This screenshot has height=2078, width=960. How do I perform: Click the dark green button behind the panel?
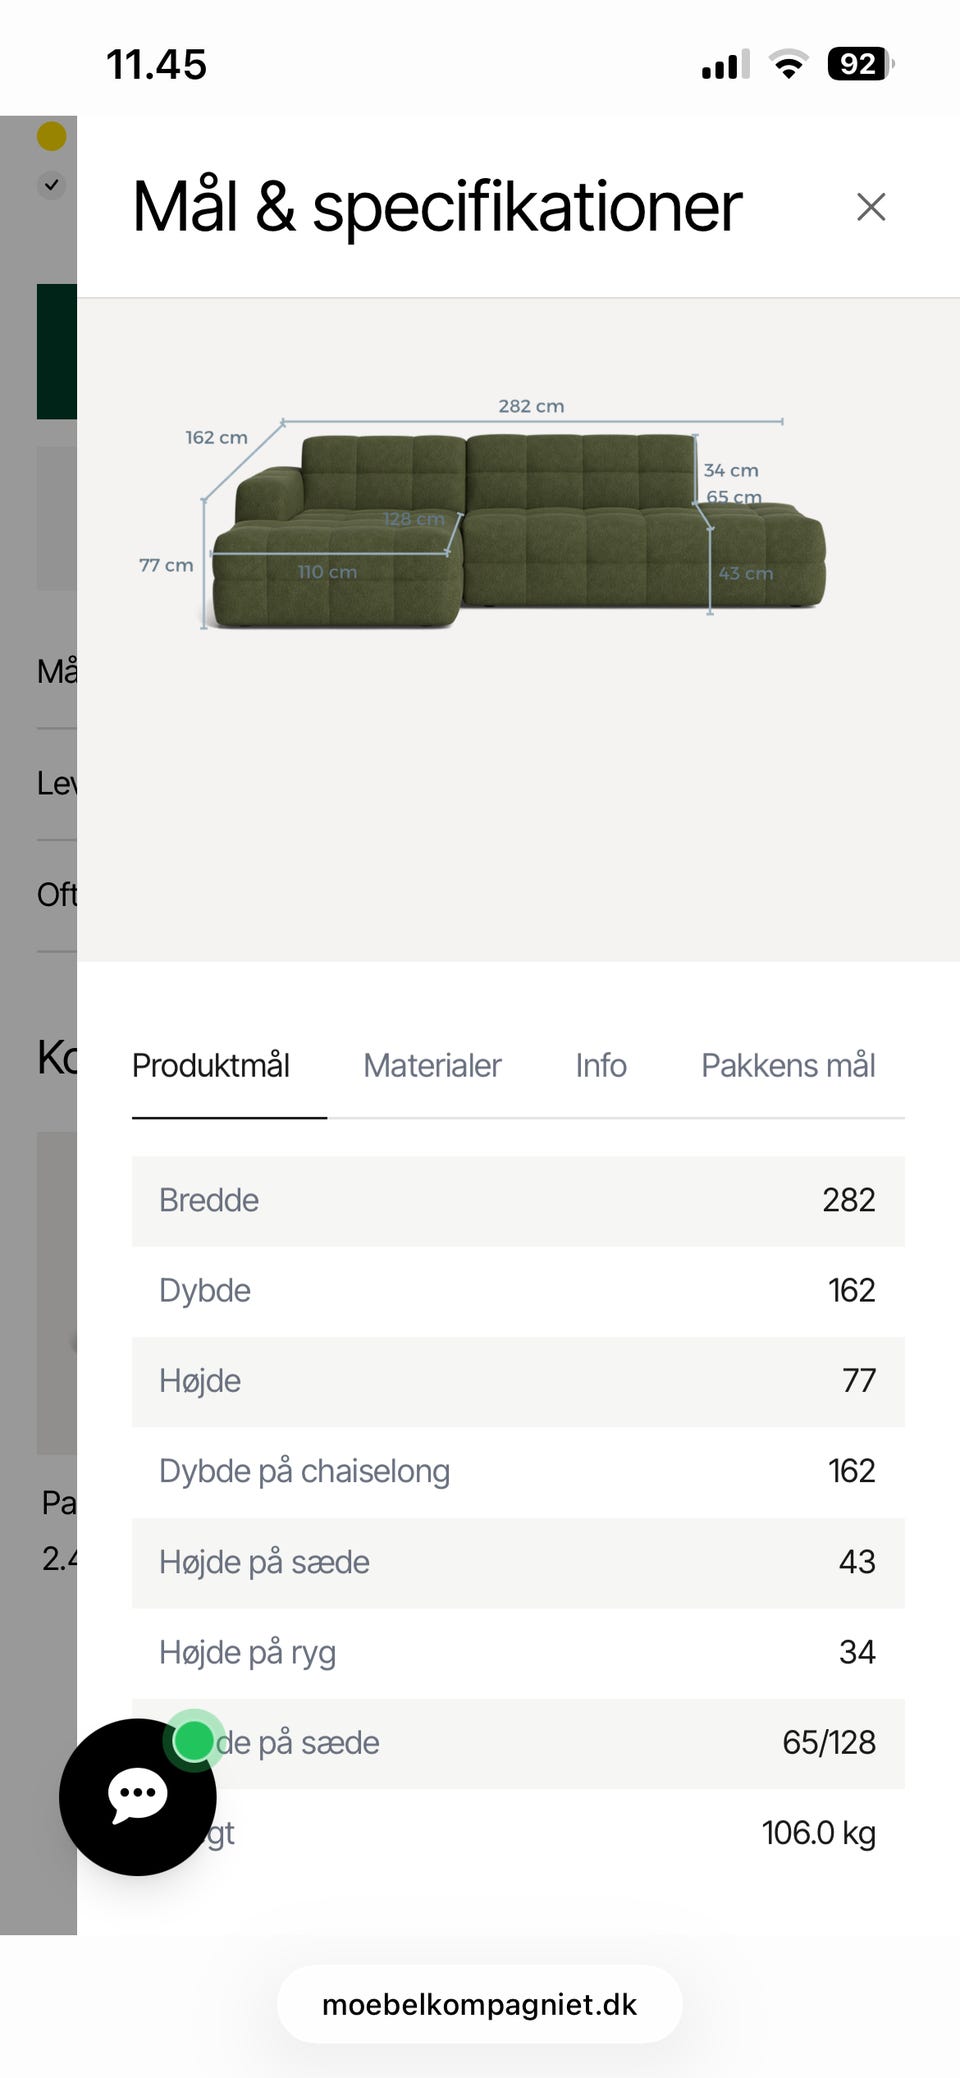[57, 351]
